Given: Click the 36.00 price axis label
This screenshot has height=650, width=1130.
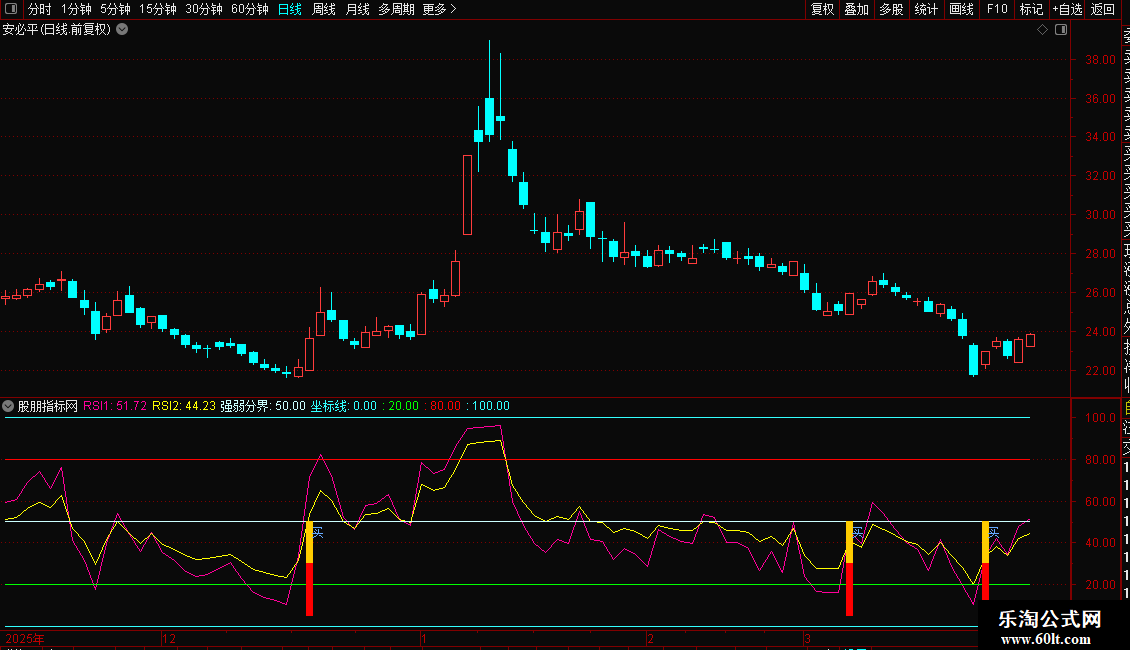Looking at the screenshot, I should (1100, 99).
